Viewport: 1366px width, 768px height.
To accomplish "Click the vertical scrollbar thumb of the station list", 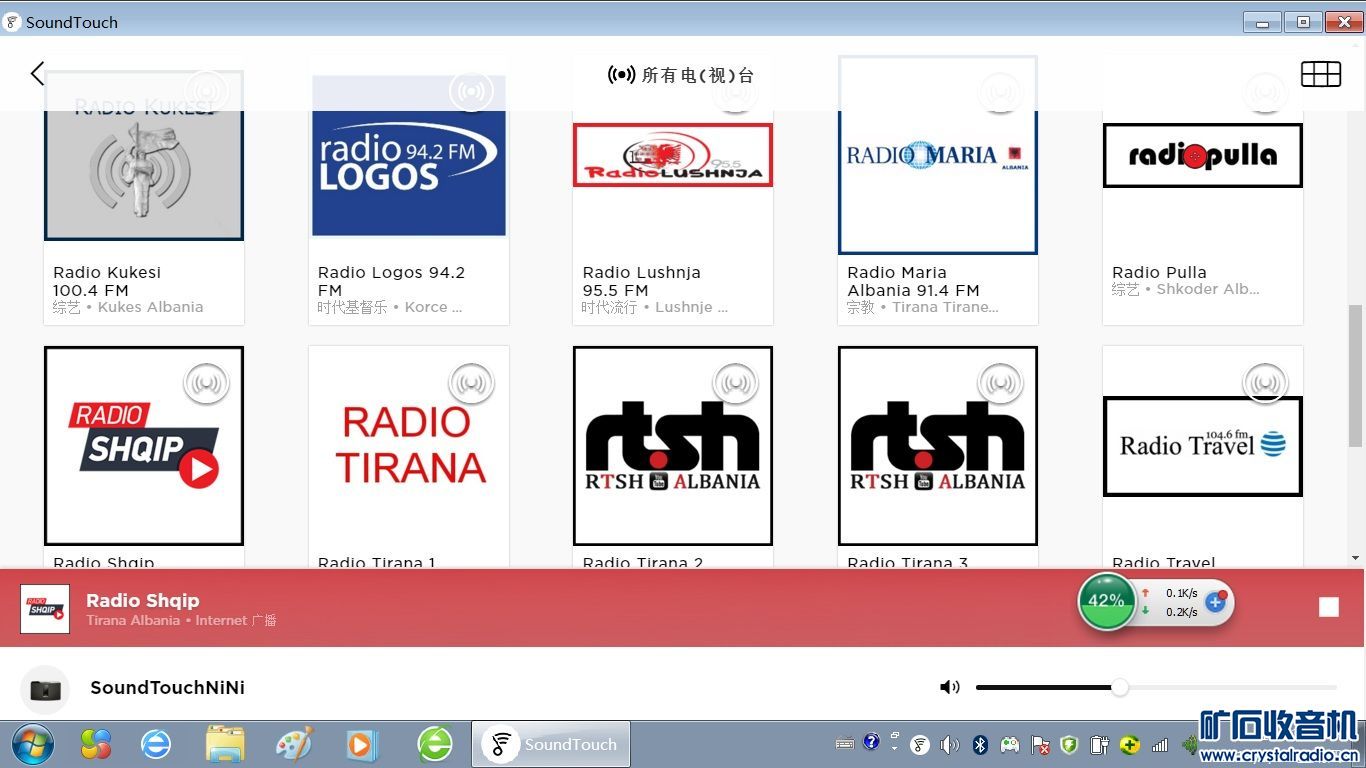I will click(1356, 374).
